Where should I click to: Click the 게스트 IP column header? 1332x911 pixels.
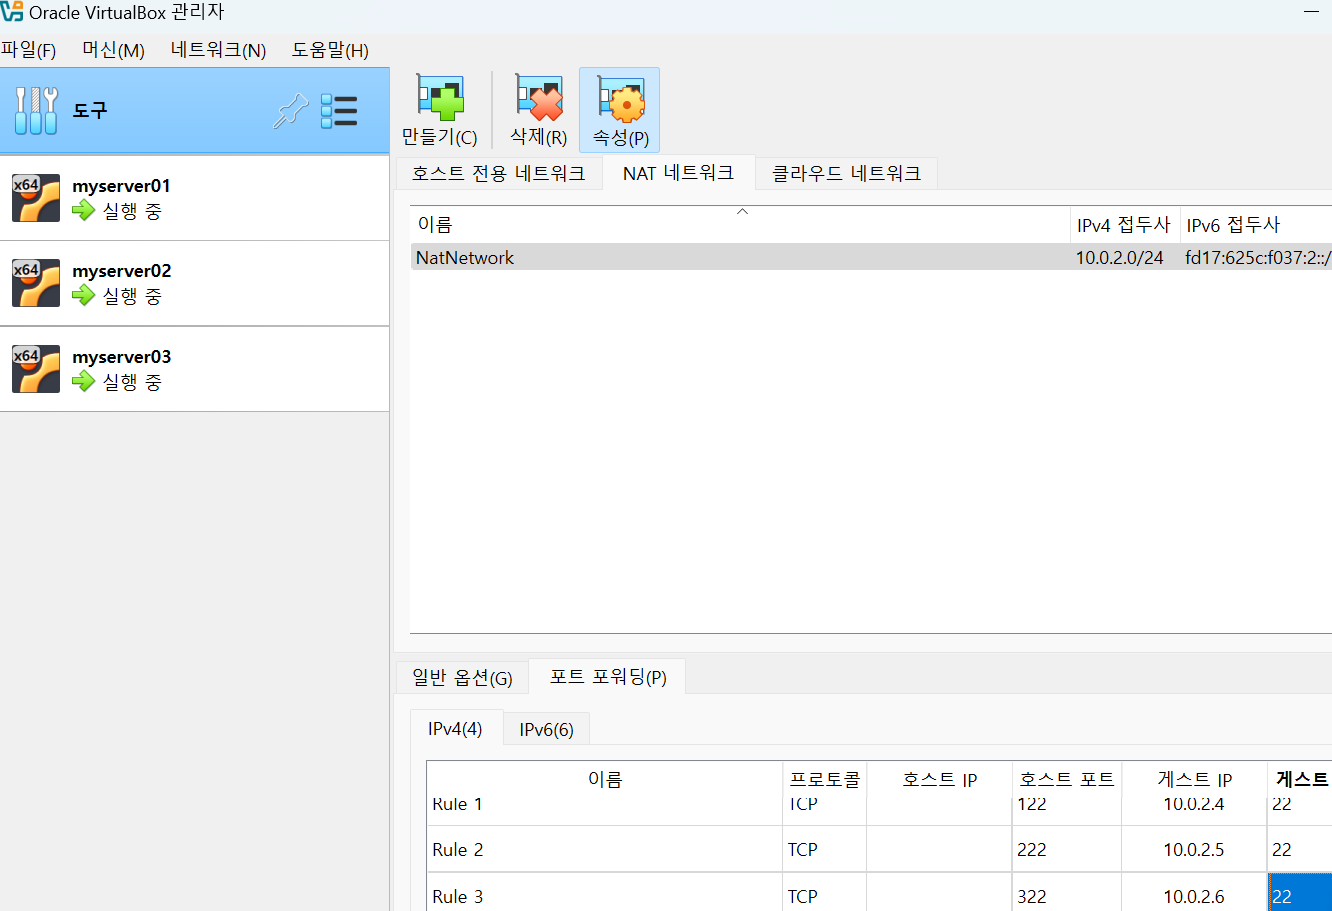click(x=1194, y=779)
